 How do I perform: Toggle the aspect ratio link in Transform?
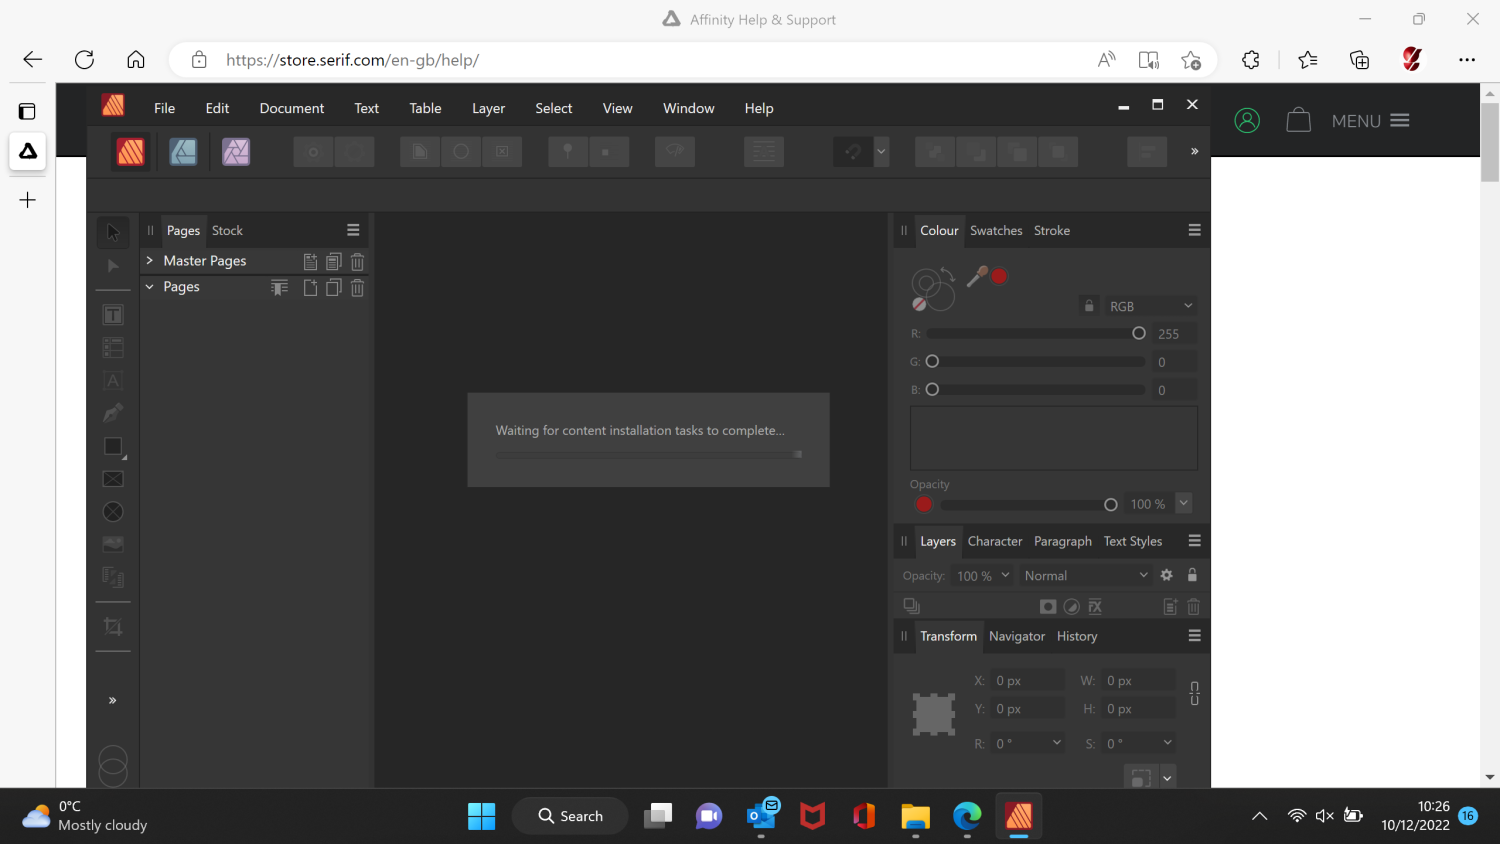point(1194,694)
